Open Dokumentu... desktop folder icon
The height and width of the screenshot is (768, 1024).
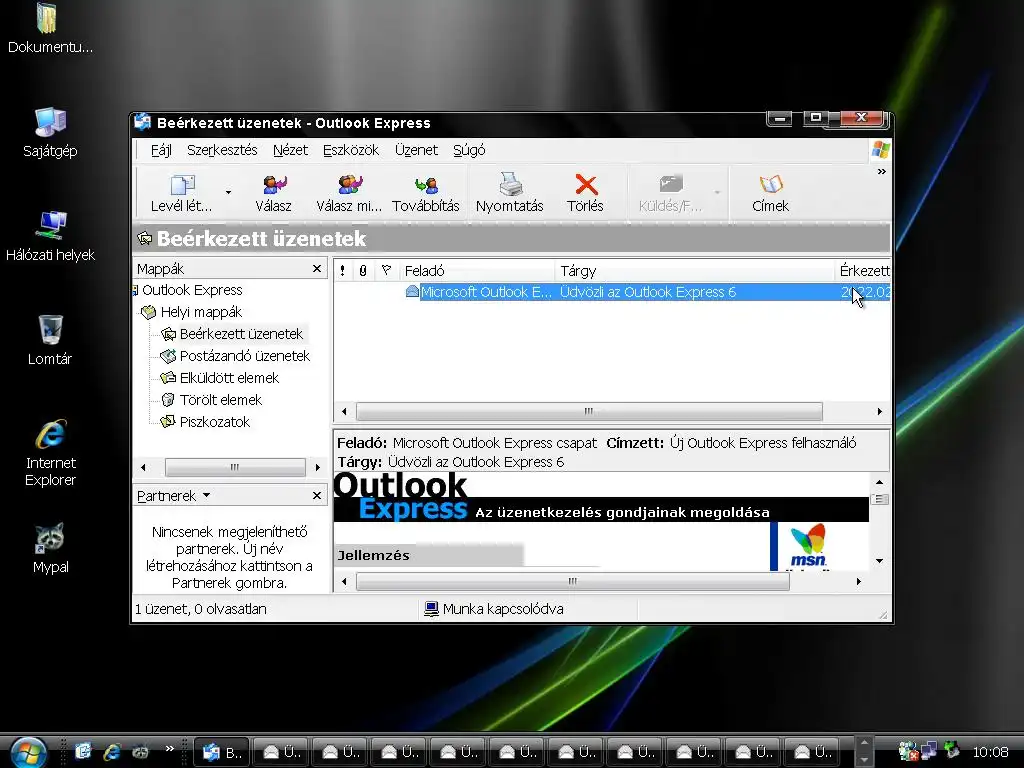point(50,28)
